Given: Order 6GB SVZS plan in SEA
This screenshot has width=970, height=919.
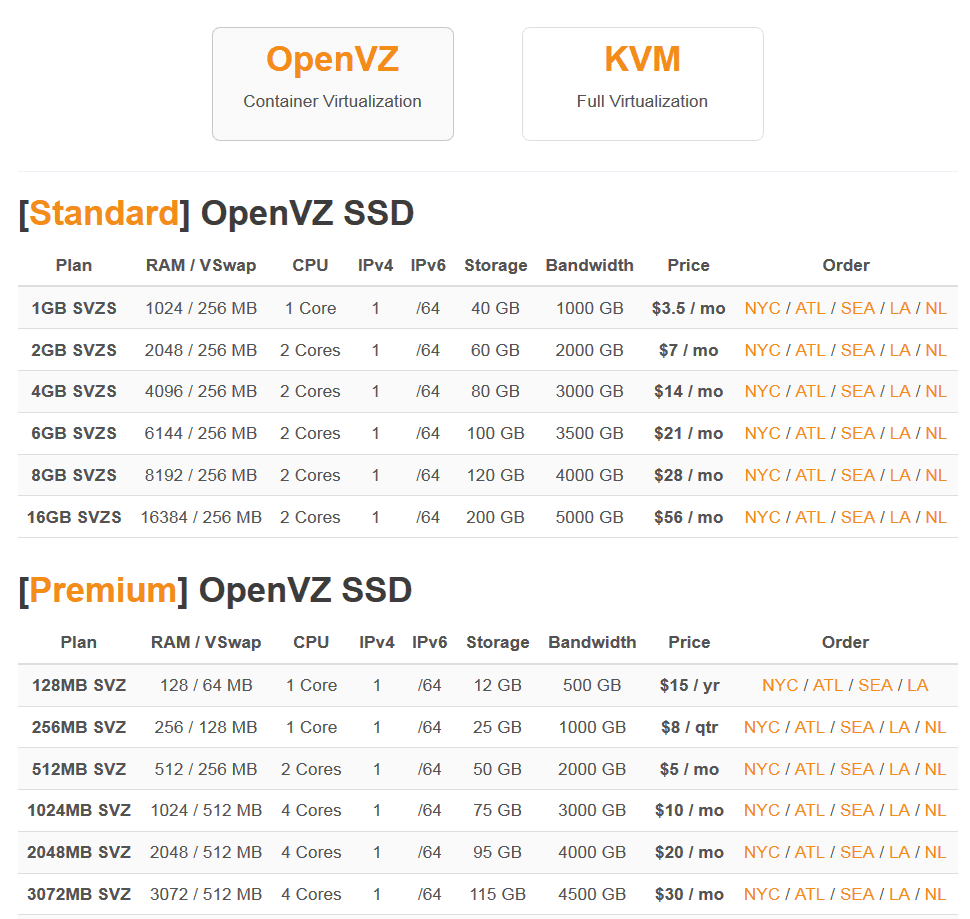Looking at the screenshot, I should [x=857, y=434].
